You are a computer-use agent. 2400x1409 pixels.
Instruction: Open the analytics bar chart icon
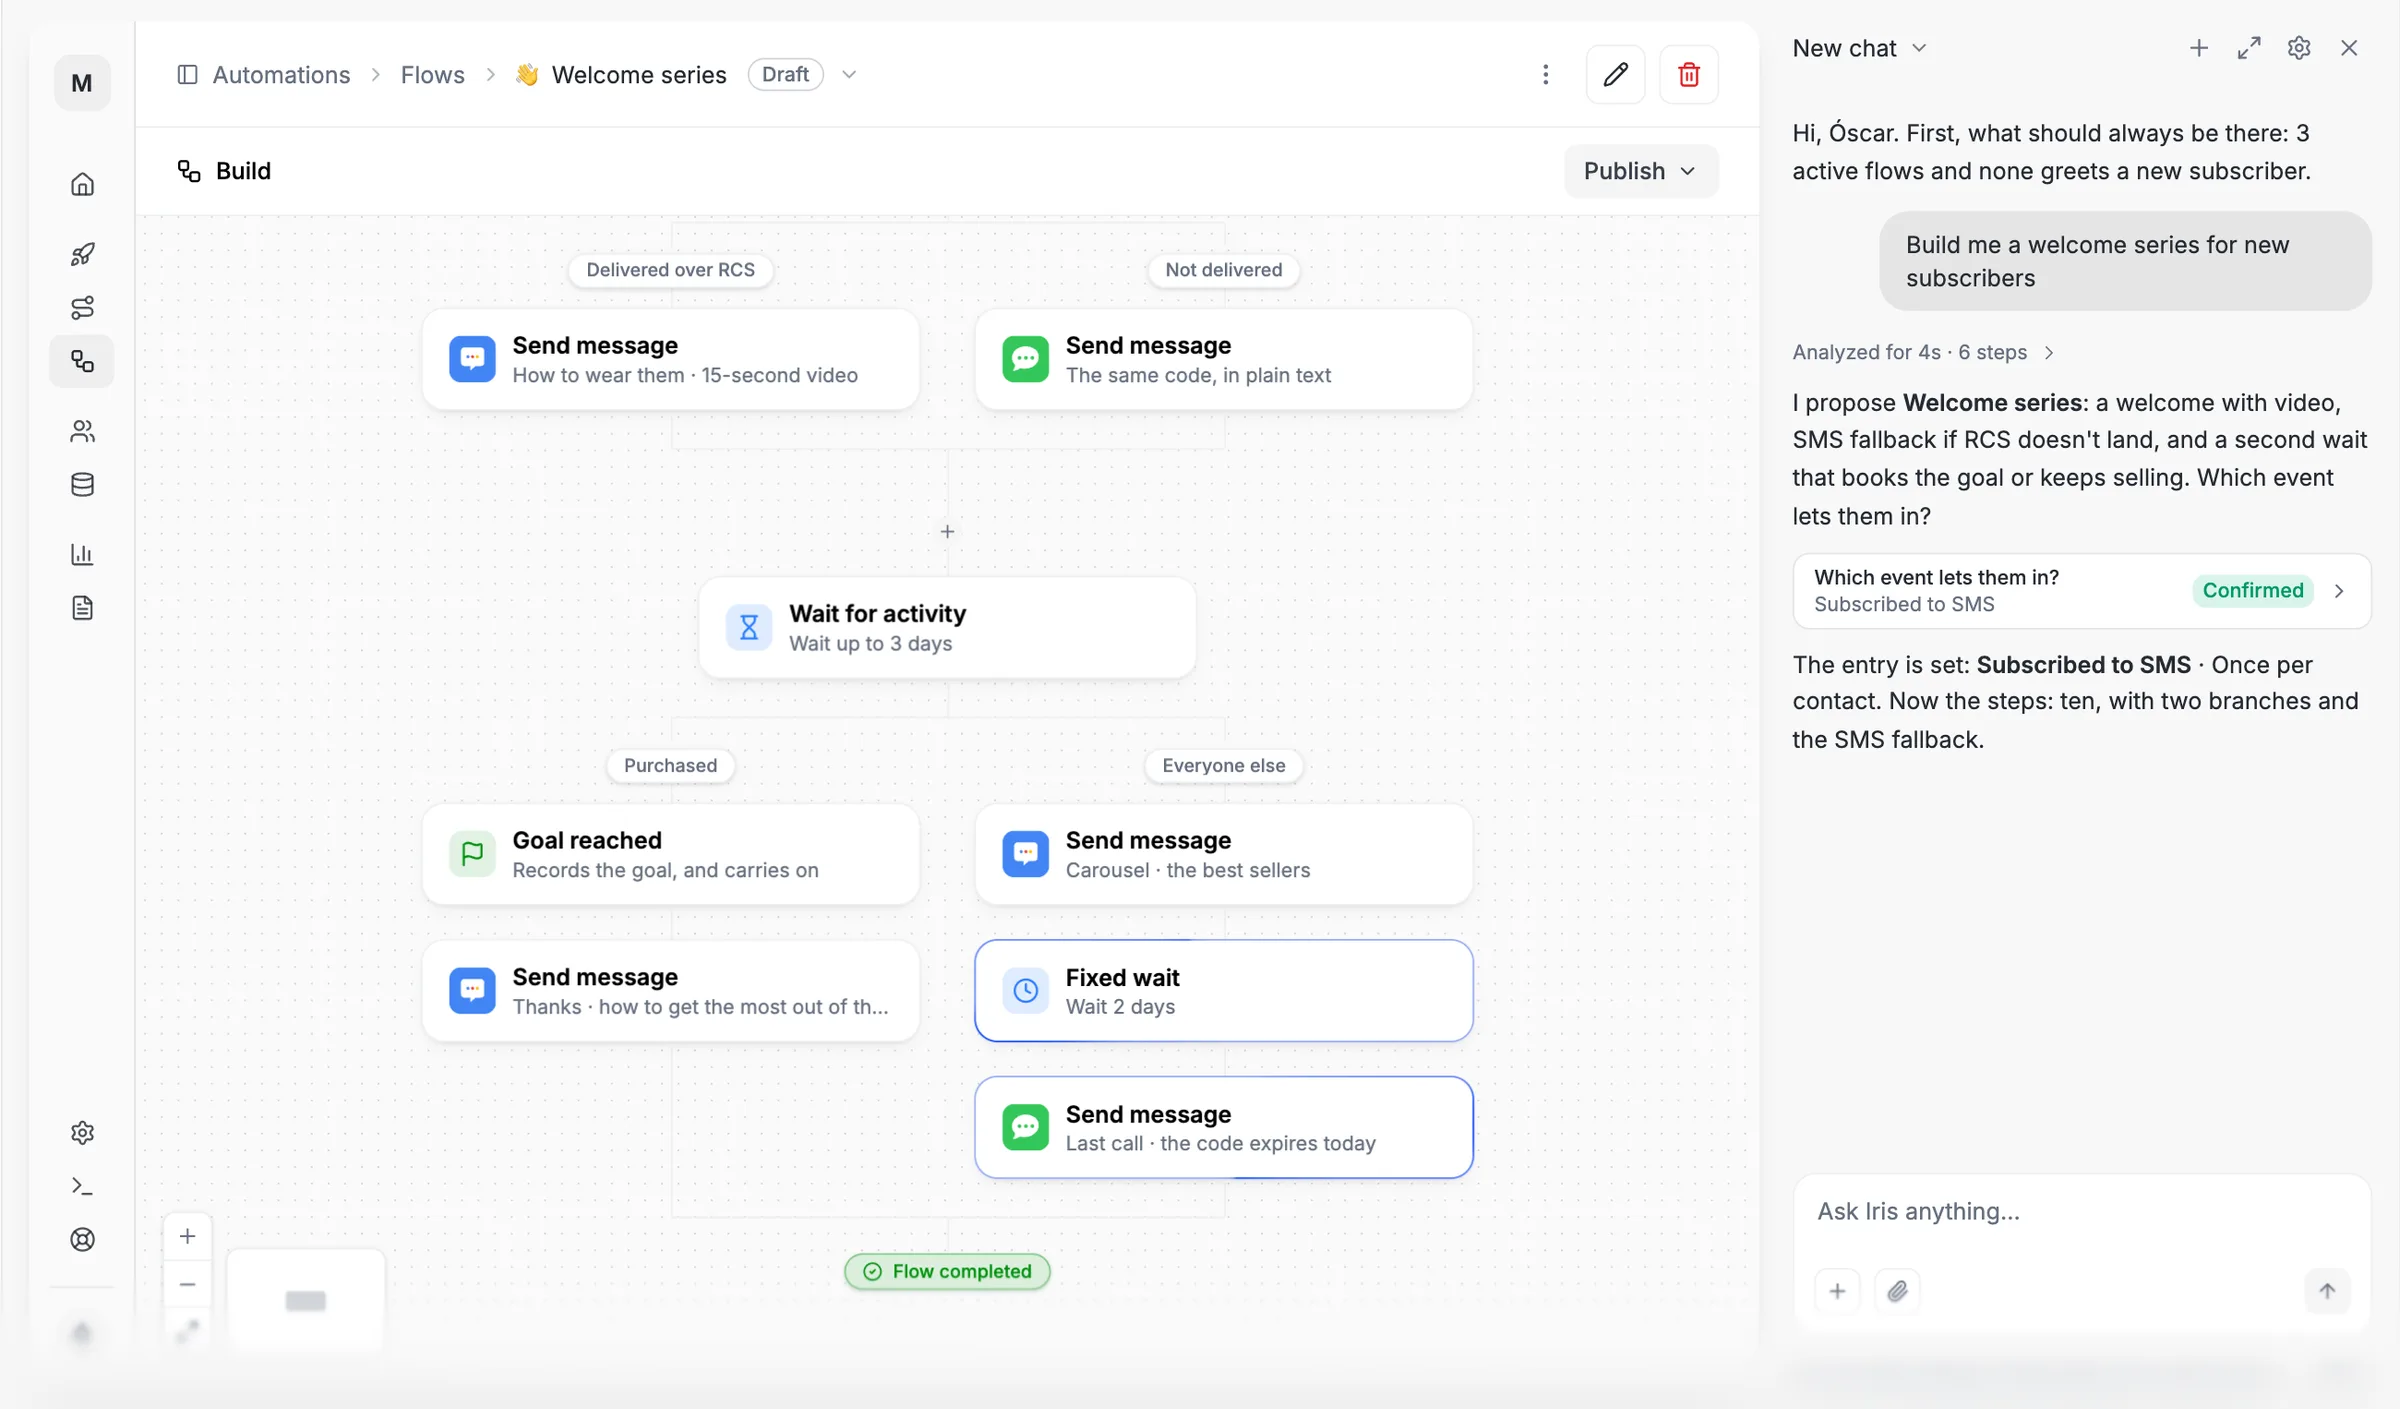tap(82, 554)
